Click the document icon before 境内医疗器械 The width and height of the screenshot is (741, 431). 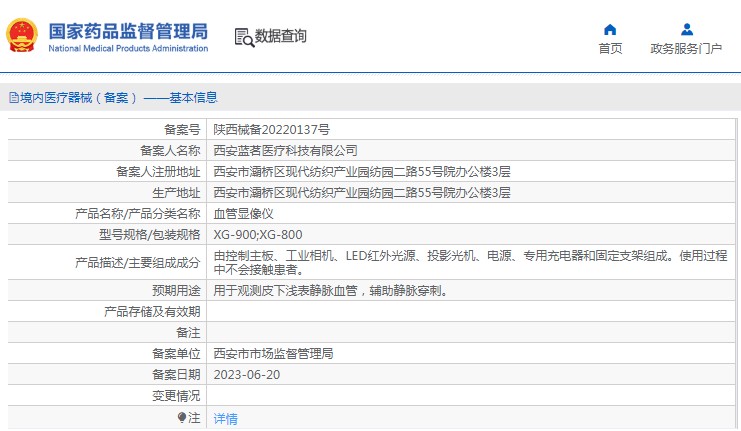14,98
